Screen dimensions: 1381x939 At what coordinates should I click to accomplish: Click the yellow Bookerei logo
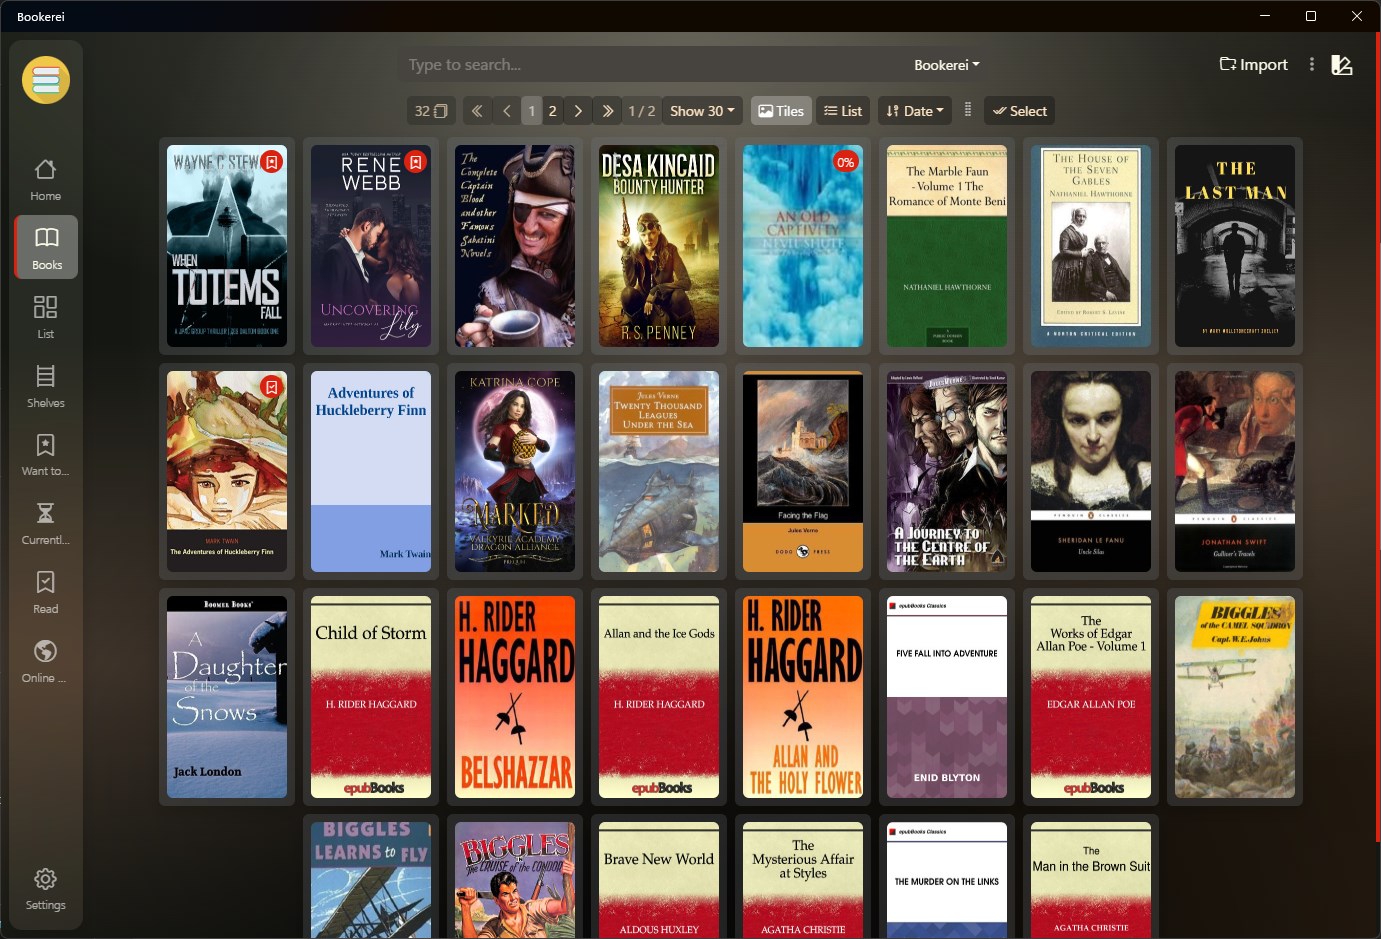tap(46, 80)
